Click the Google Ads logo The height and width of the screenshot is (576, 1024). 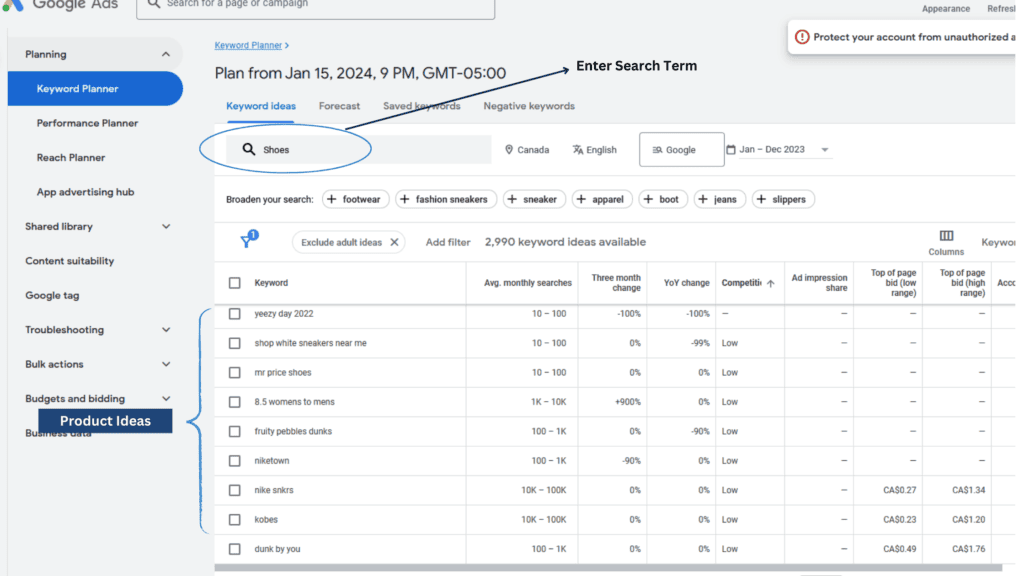13,5
